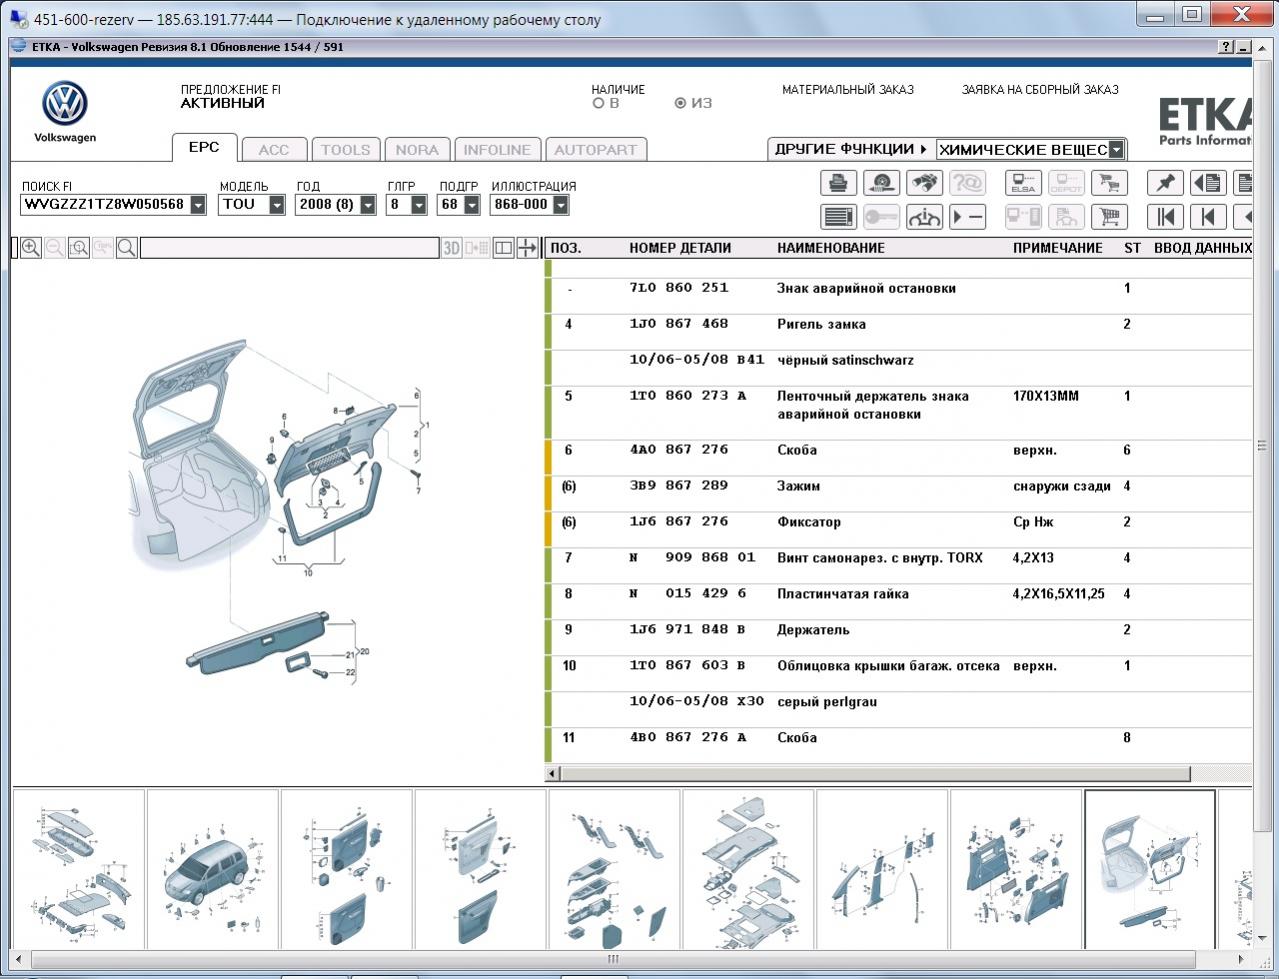Open the ИЛЛЮСТРАЦИЯ dropdown showing 868-000
This screenshot has width=1279, height=979.
[561, 205]
